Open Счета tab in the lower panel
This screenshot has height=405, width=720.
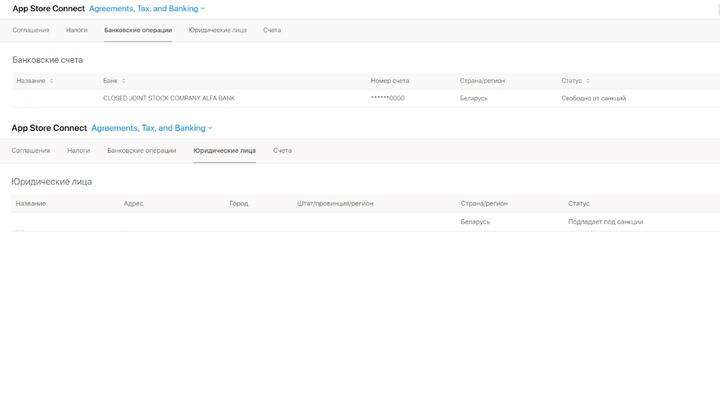tap(282, 150)
